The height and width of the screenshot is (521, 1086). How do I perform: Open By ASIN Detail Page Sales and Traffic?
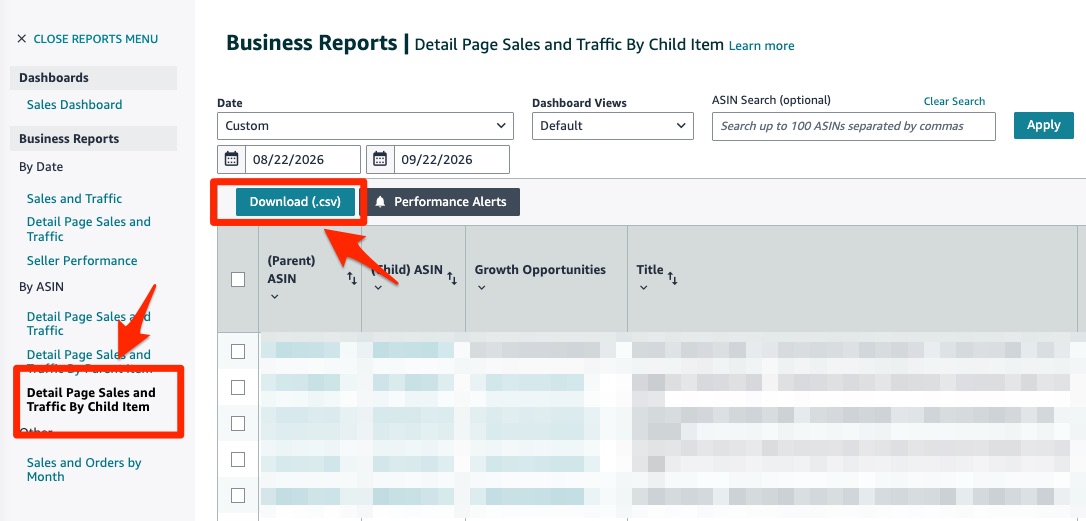tap(89, 324)
